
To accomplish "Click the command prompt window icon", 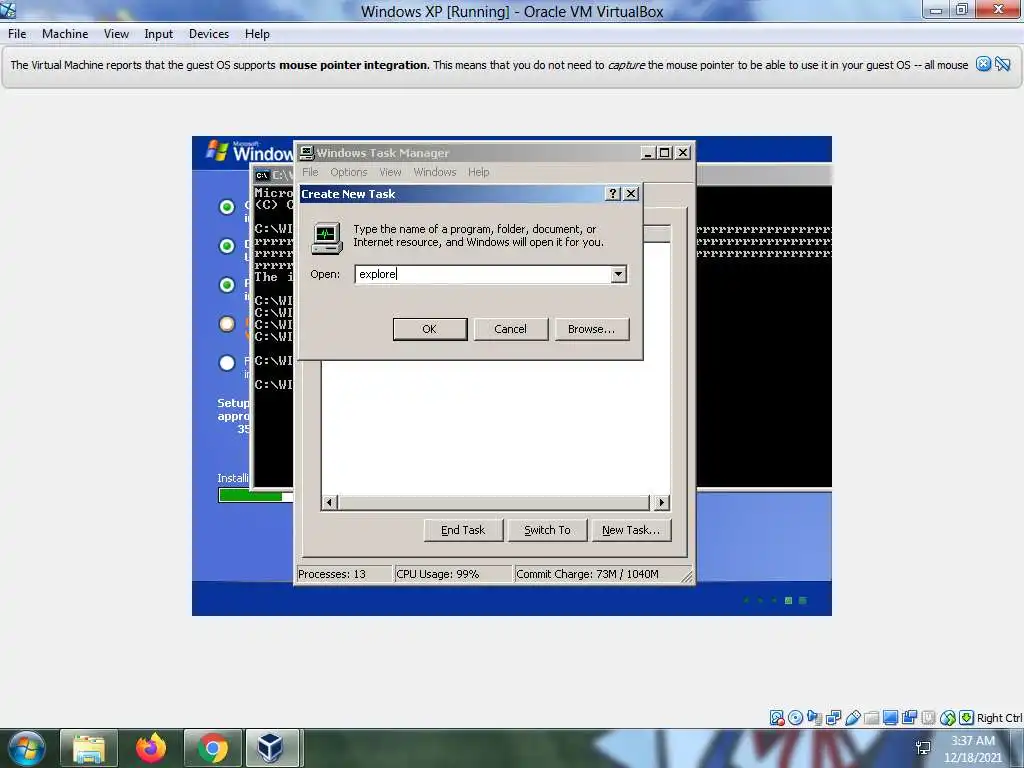I will (262, 175).
